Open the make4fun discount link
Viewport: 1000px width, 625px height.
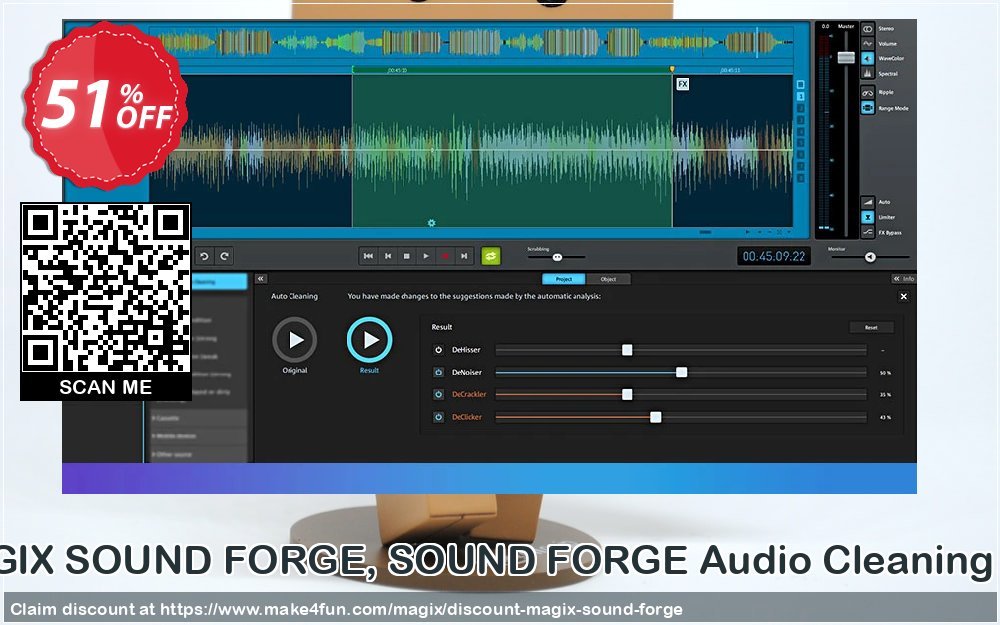421,609
